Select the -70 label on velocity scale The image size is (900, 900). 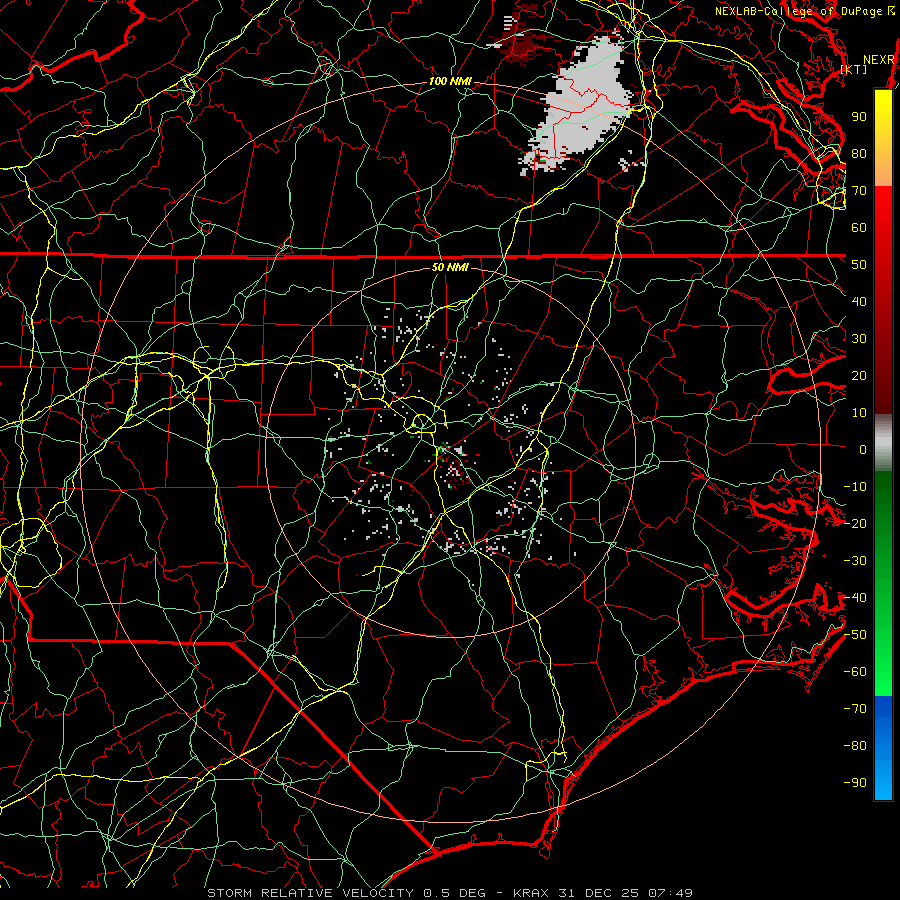click(x=855, y=709)
